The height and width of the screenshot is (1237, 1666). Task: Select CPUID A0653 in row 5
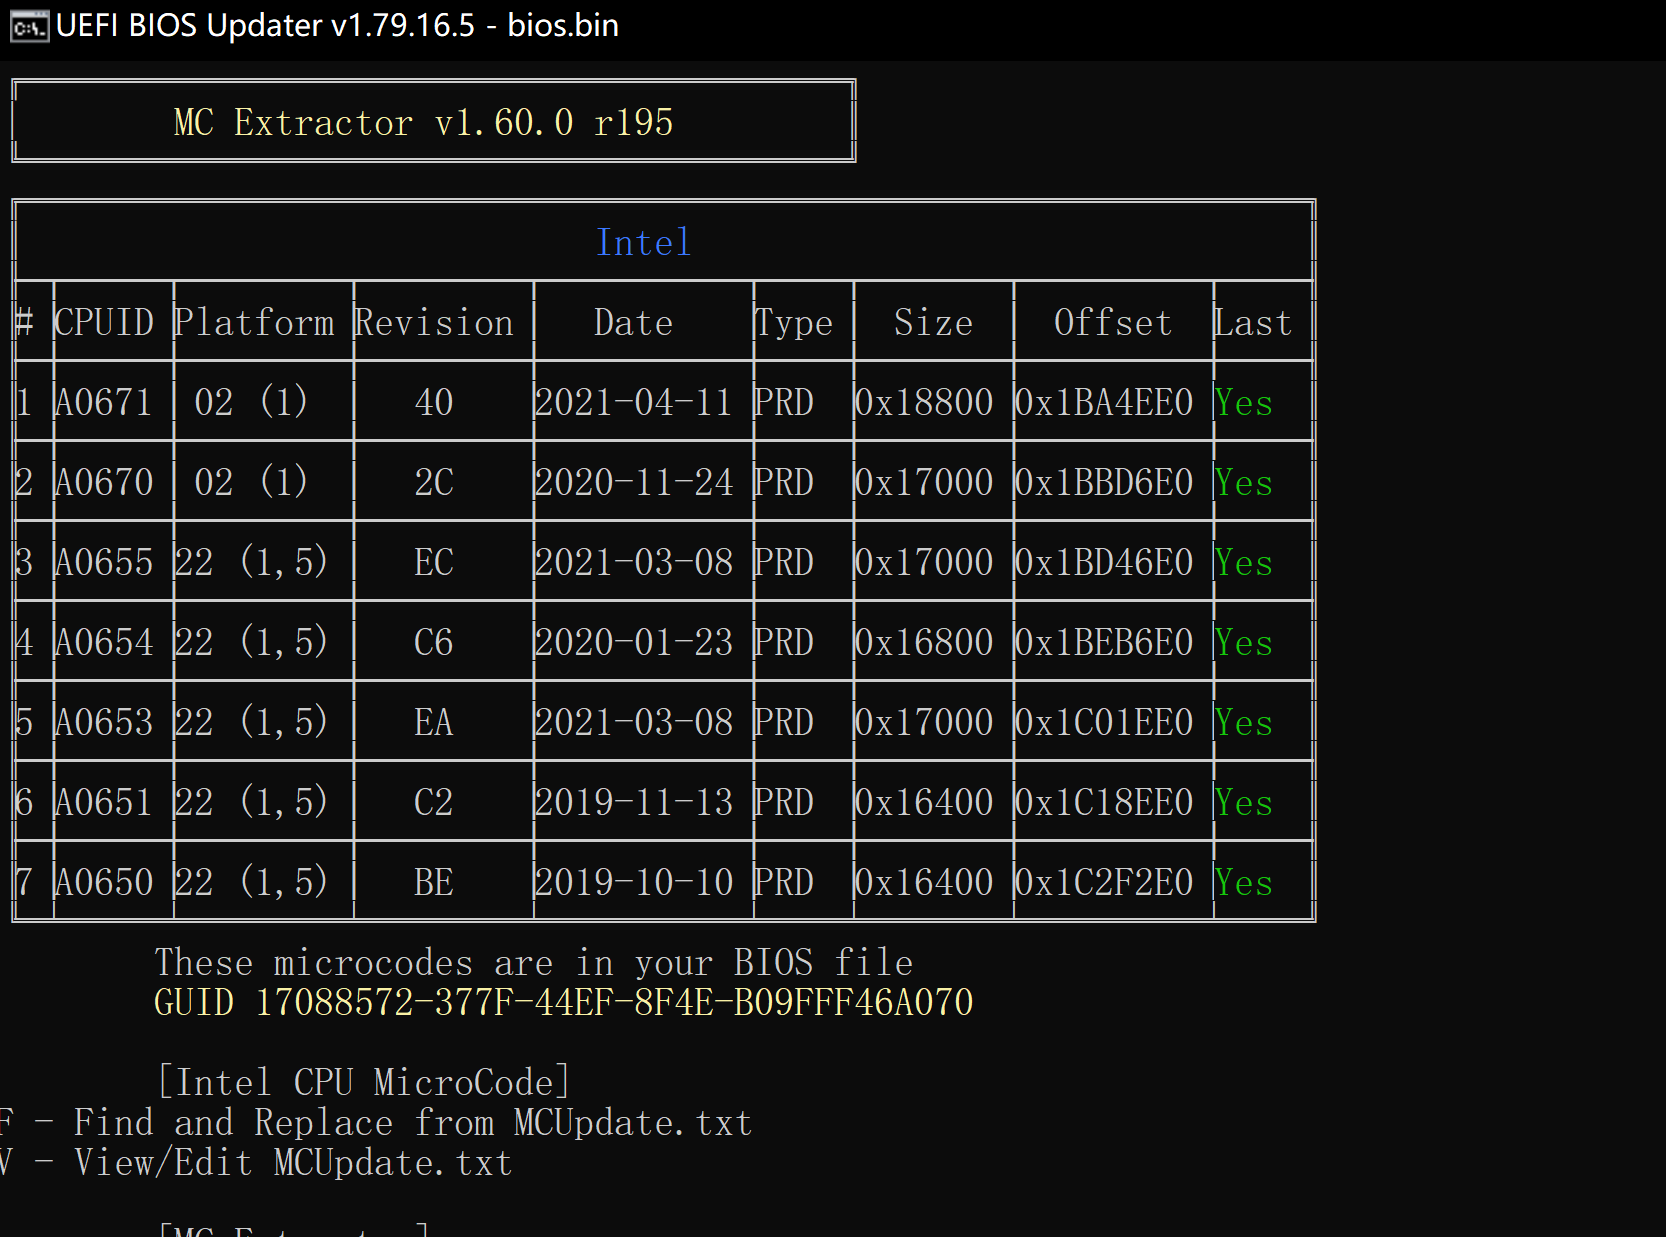click(x=104, y=722)
